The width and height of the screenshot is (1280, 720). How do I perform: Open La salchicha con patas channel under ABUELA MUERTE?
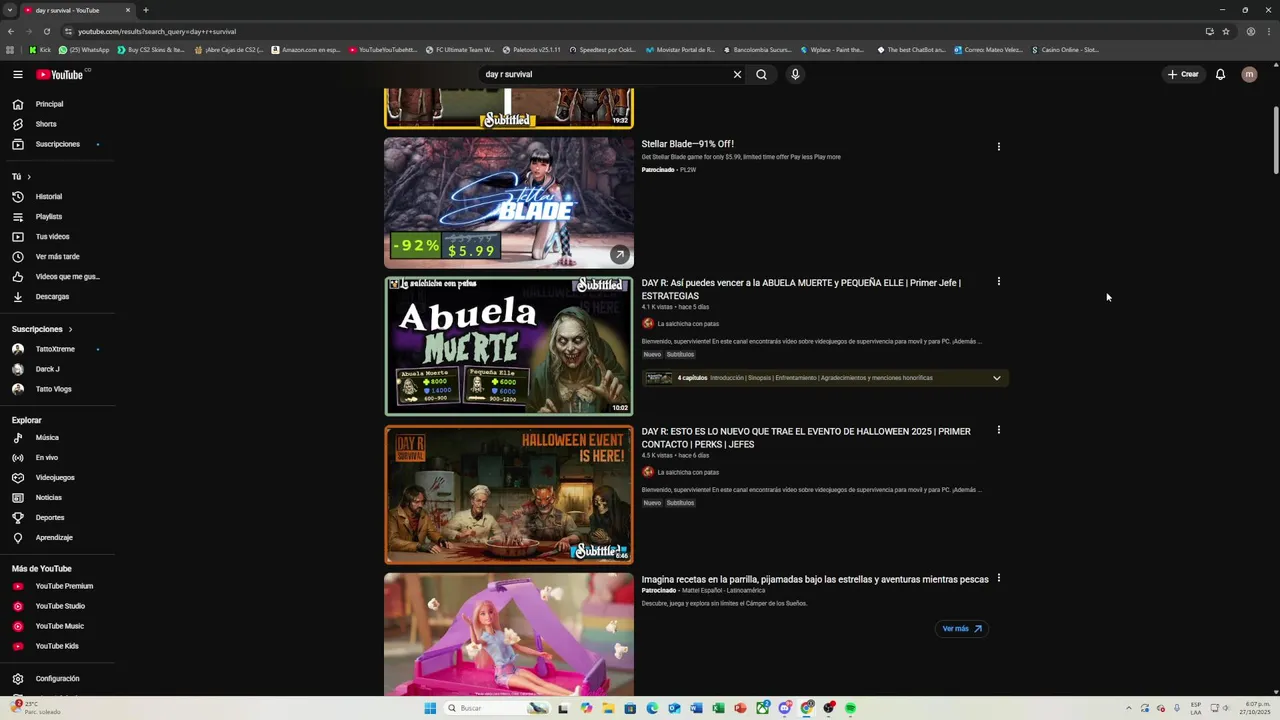tap(688, 324)
